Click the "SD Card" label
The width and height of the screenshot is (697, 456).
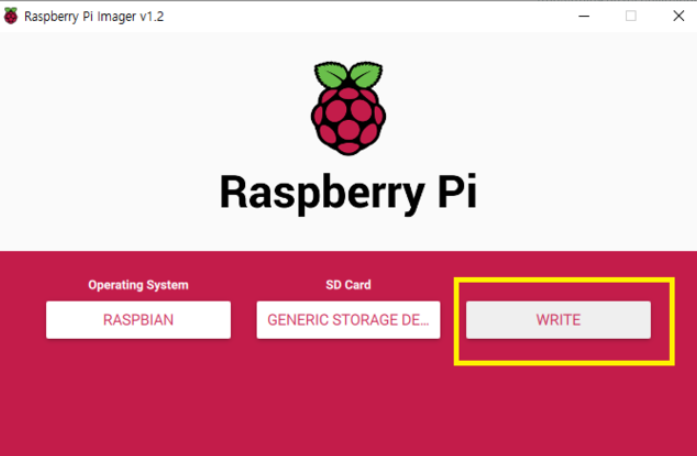click(x=348, y=284)
